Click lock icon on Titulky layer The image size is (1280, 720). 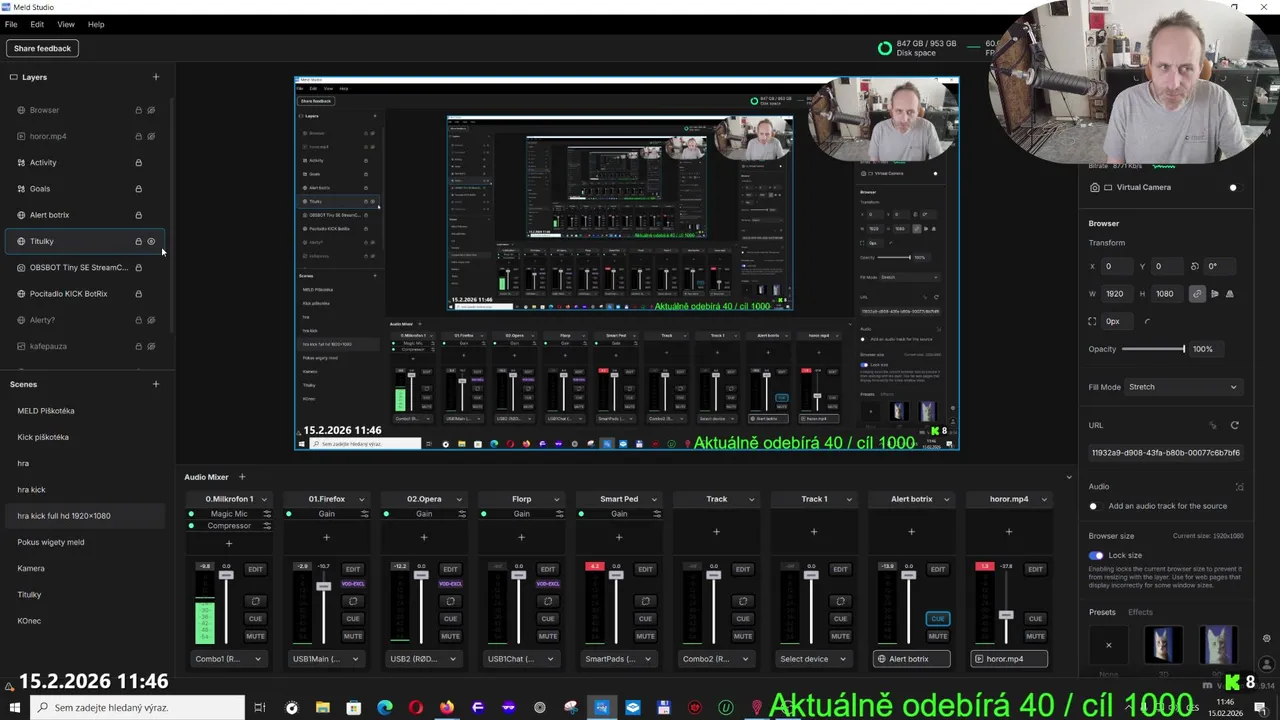click(138, 241)
